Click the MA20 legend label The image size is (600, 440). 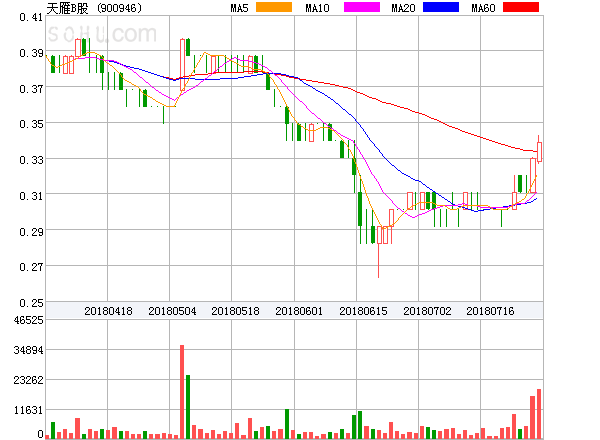(x=403, y=8)
